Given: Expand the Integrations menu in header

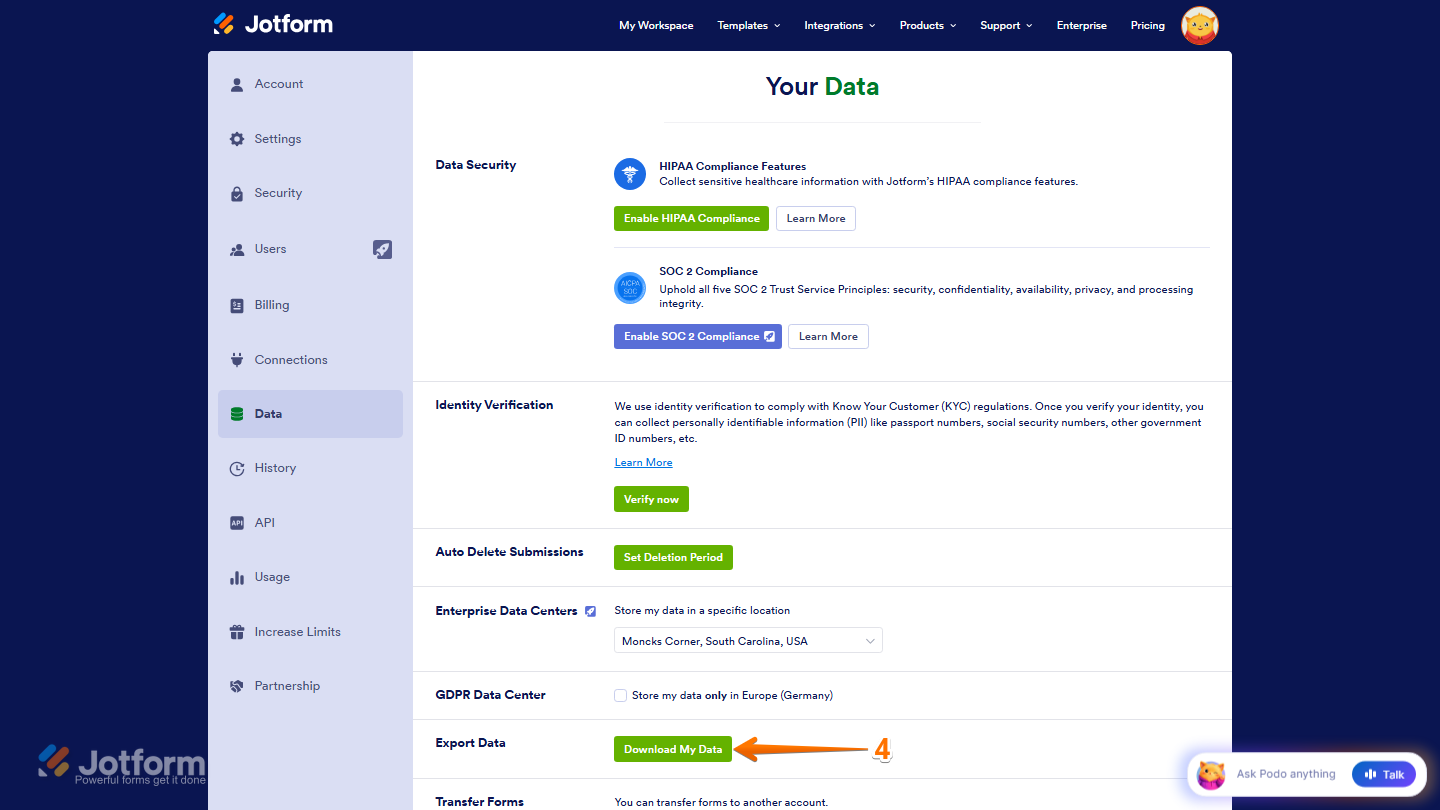Looking at the screenshot, I should click(x=840, y=26).
